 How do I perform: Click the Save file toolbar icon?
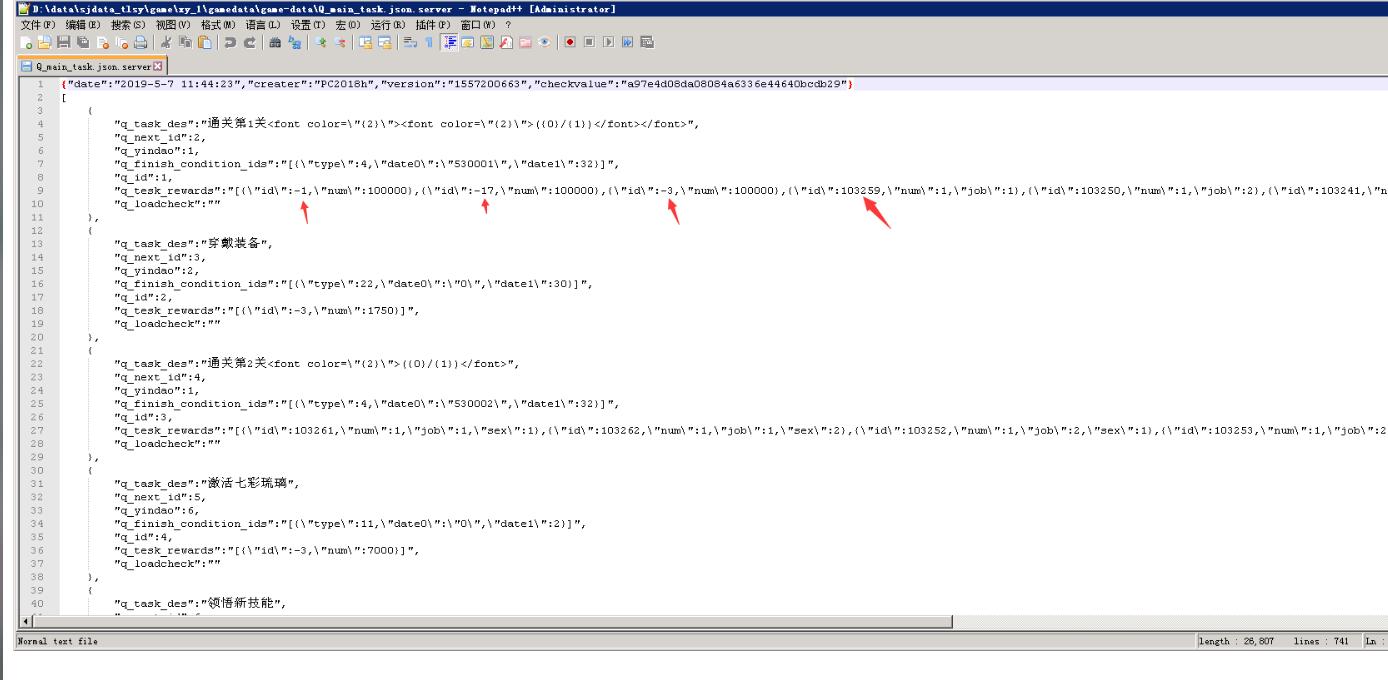pyautogui.click(x=64, y=43)
